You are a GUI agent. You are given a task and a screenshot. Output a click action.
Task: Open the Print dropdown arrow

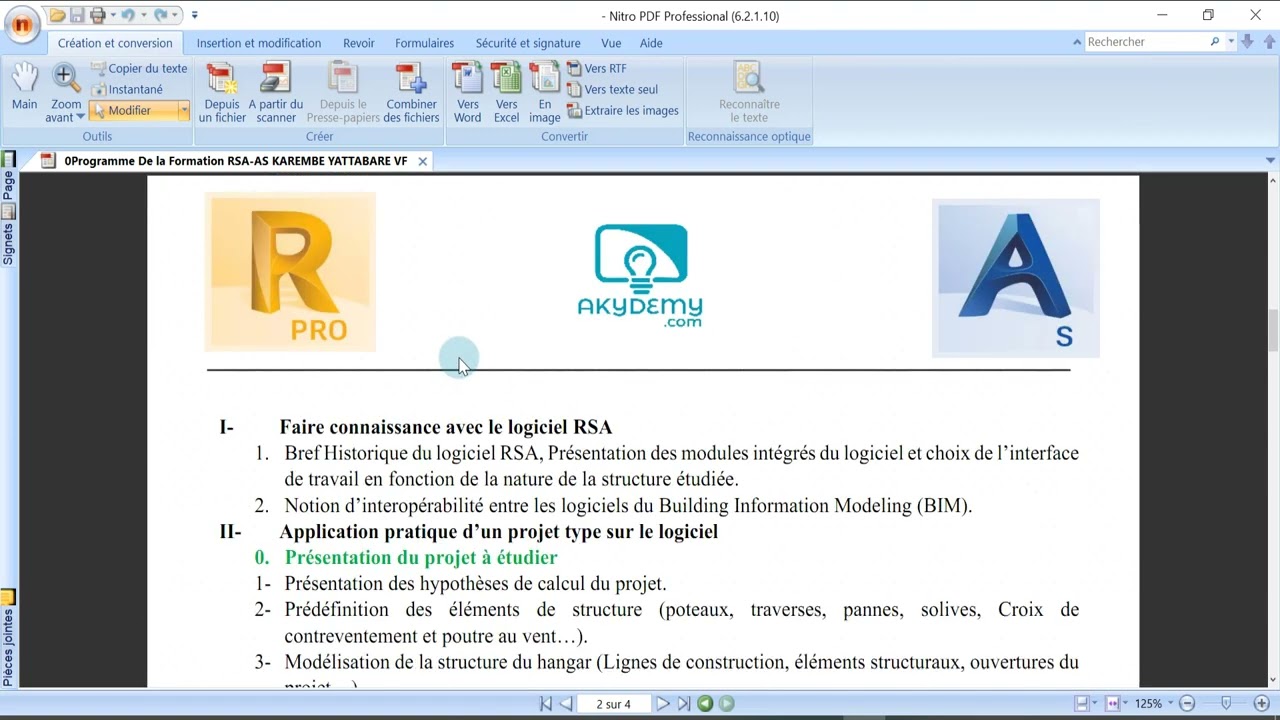tap(111, 15)
